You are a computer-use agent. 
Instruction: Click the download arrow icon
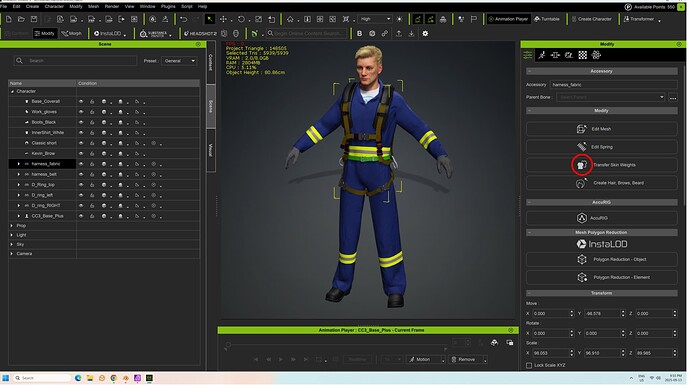411,33
